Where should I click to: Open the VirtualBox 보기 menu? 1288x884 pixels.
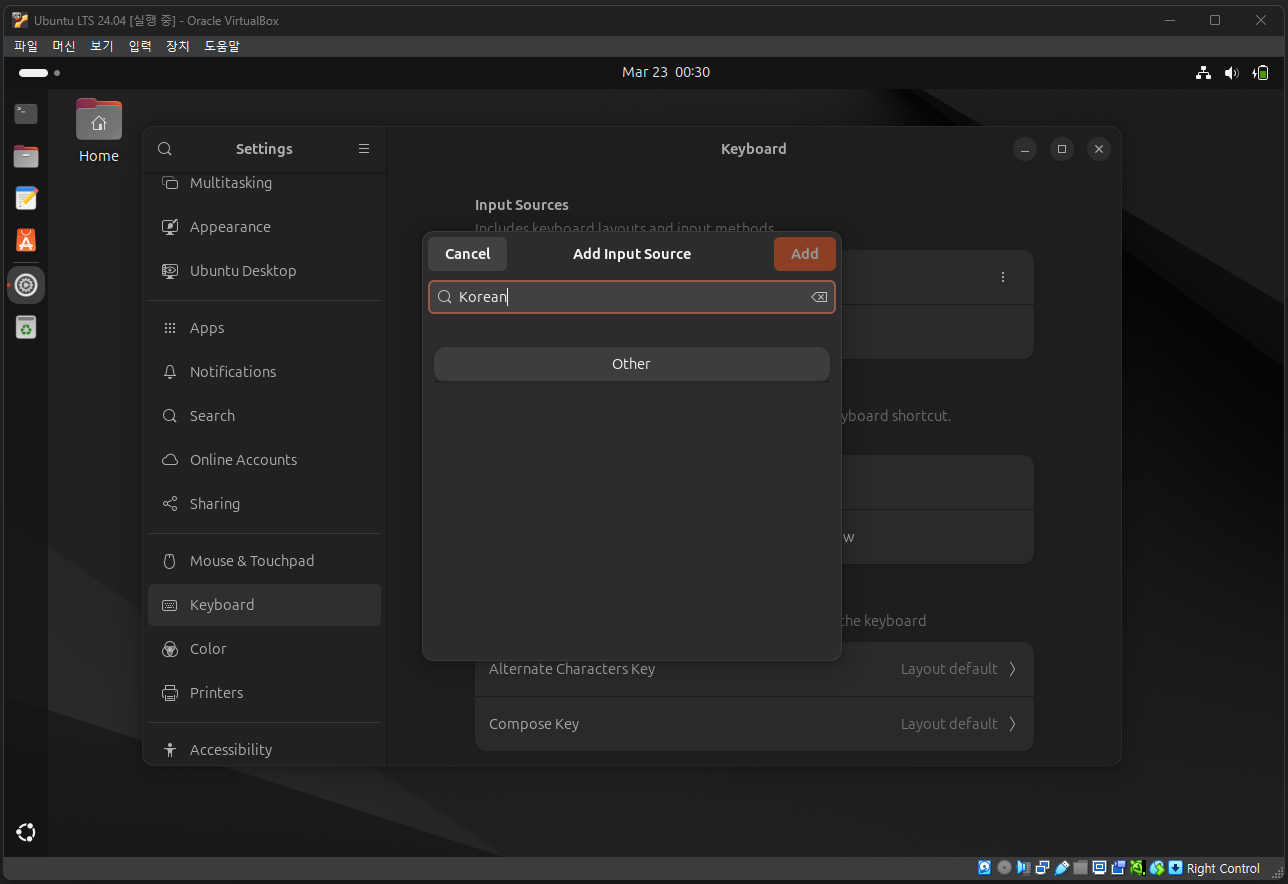pos(102,46)
